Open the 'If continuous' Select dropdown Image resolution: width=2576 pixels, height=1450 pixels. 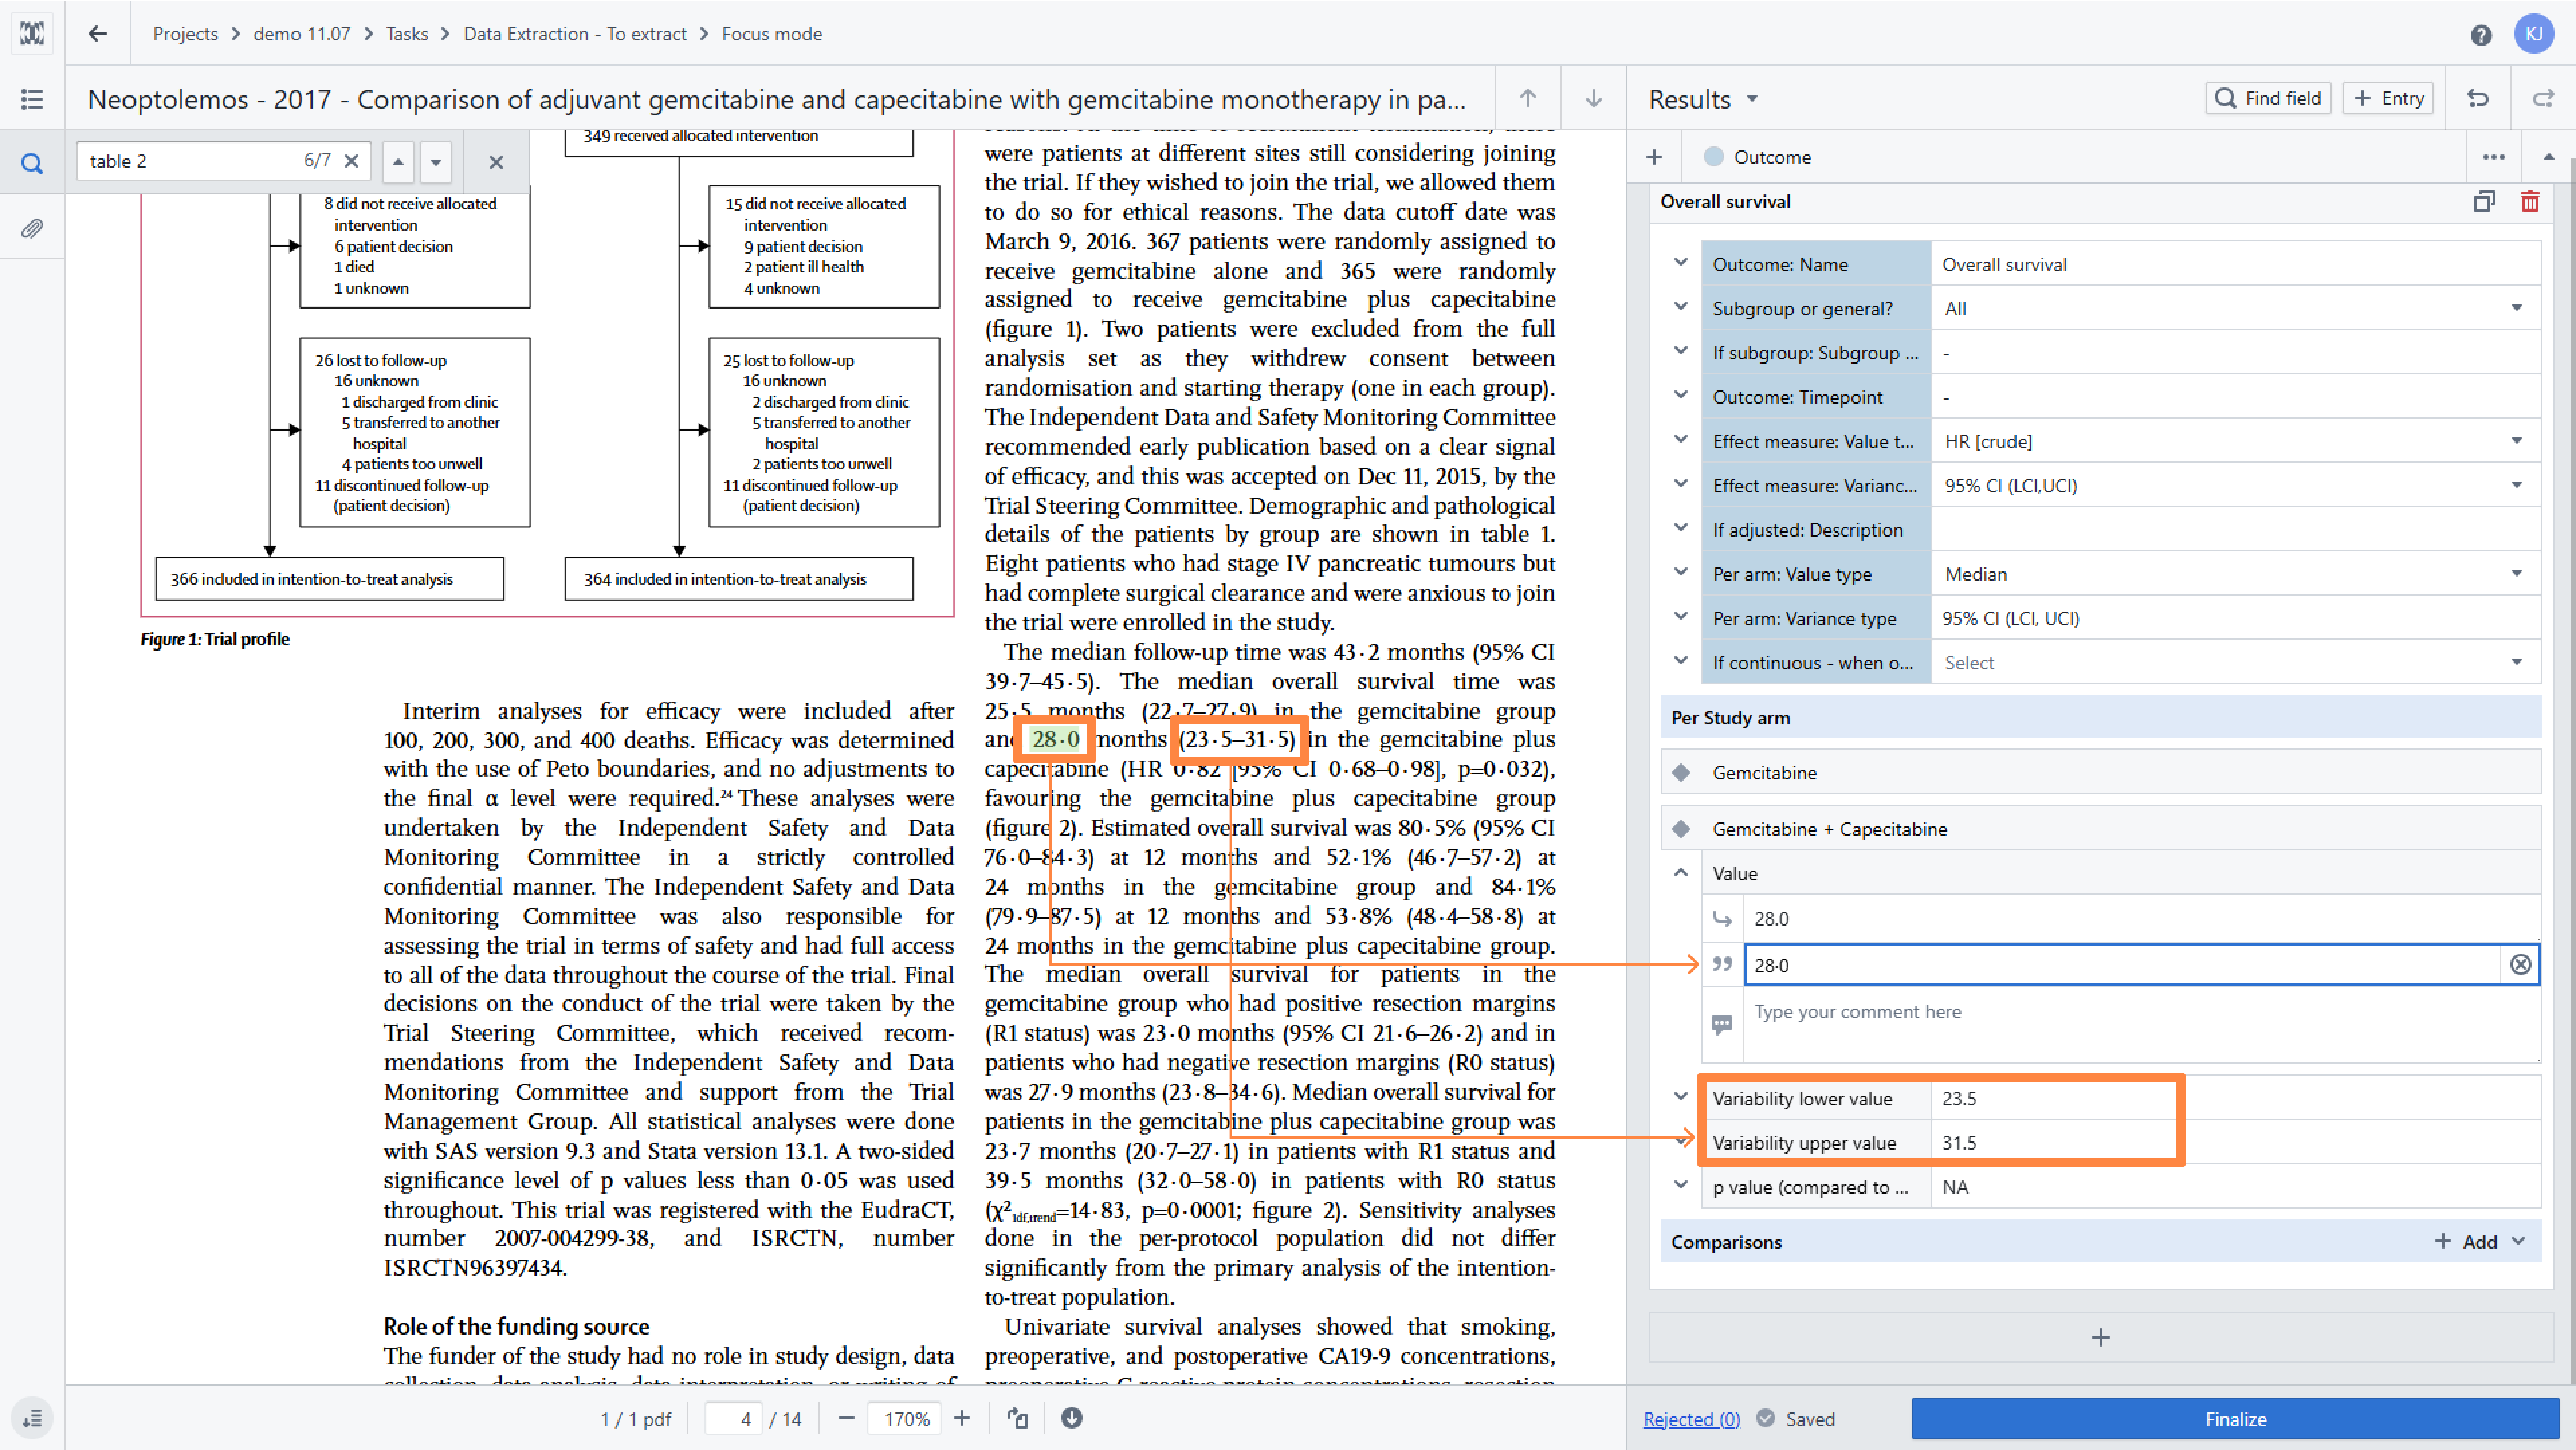coord(2236,662)
